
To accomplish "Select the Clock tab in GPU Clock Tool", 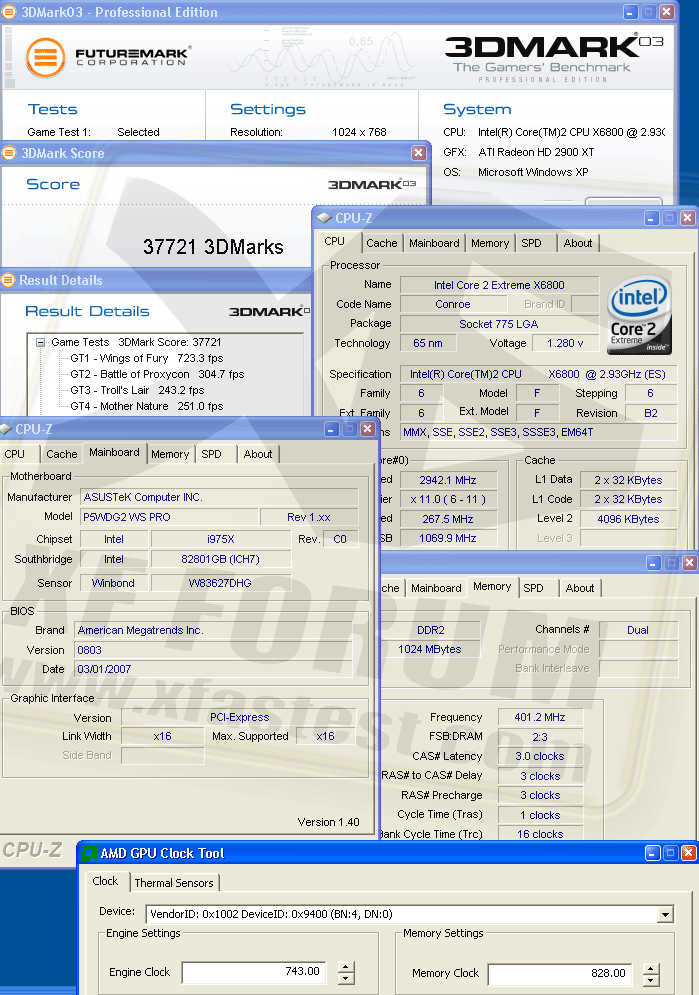I will click(x=105, y=881).
